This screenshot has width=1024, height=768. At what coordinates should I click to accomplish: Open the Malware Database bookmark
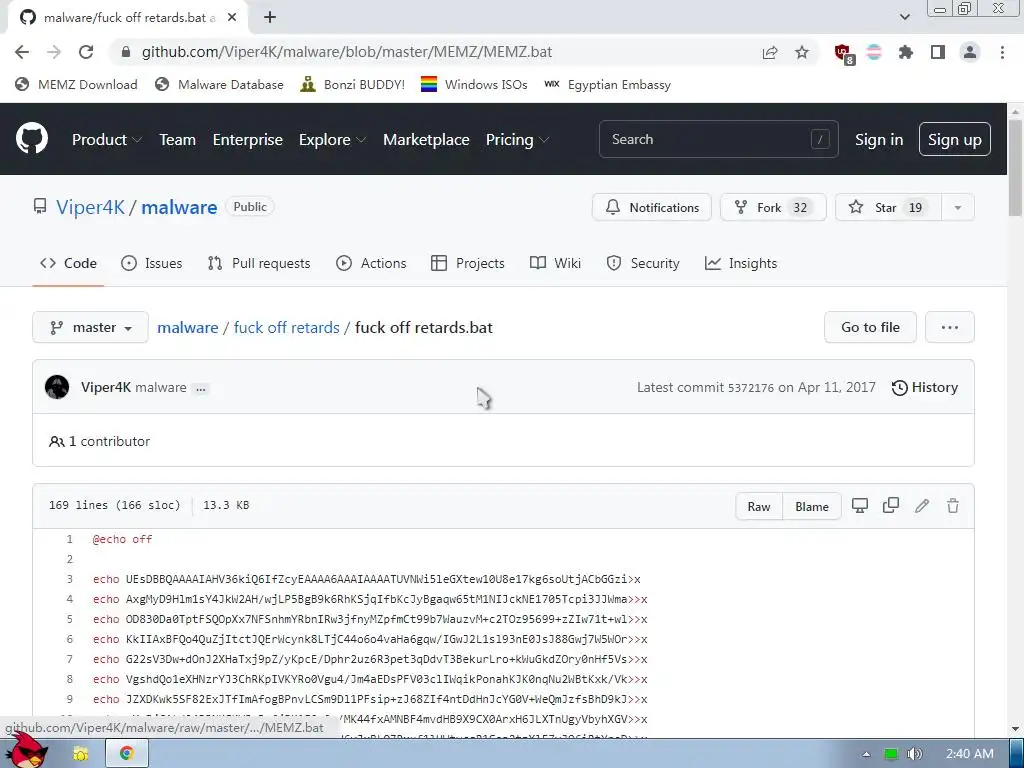(x=219, y=84)
